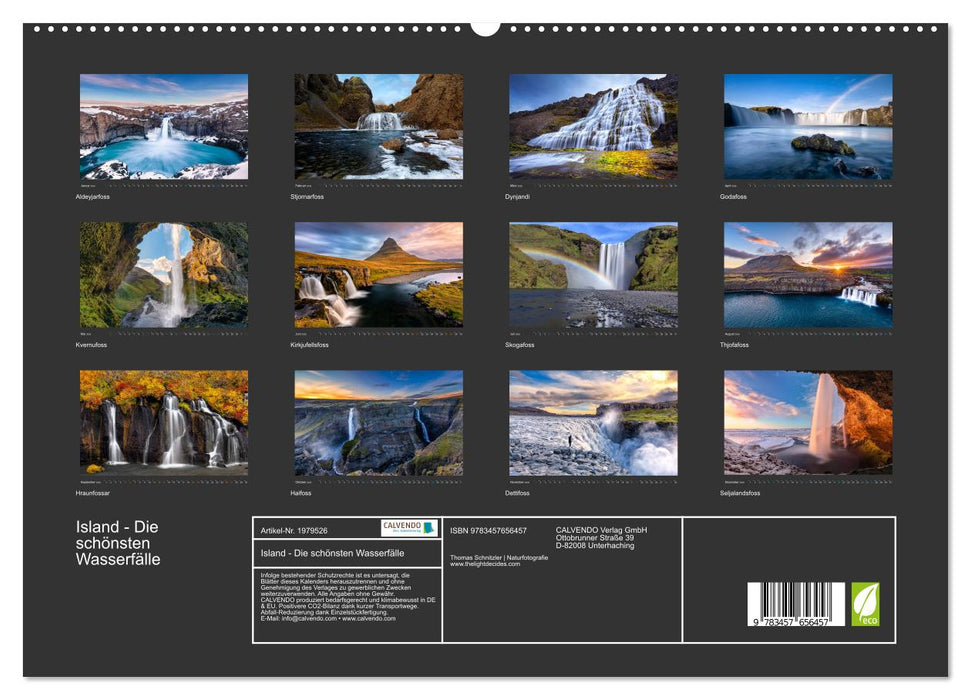The width and height of the screenshot is (971, 700).
Task: Click the hanger hole at top center
Action: coord(485,26)
